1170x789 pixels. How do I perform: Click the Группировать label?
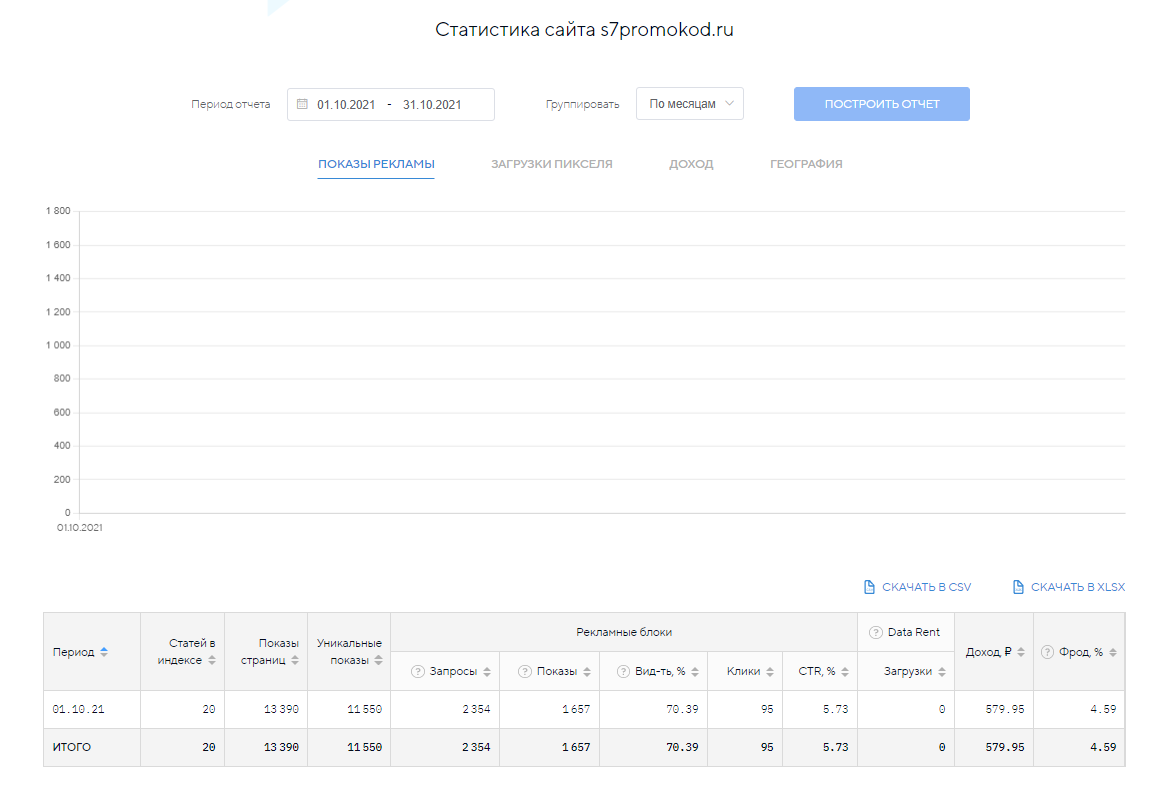(x=582, y=105)
